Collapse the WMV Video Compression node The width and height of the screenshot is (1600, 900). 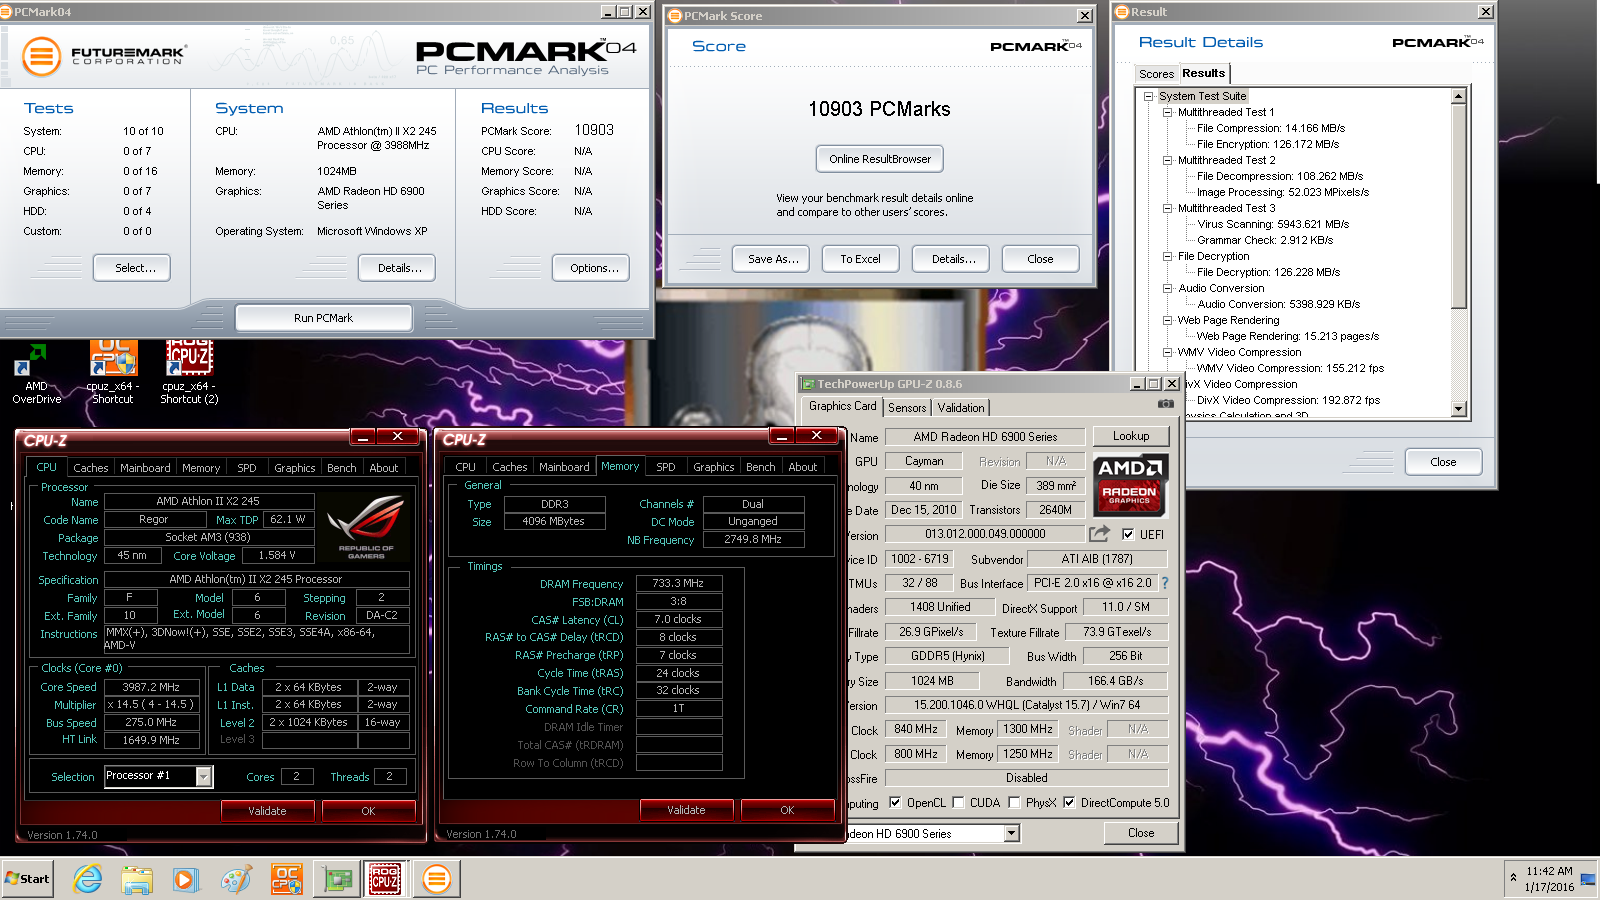(x=1167, y=352)
